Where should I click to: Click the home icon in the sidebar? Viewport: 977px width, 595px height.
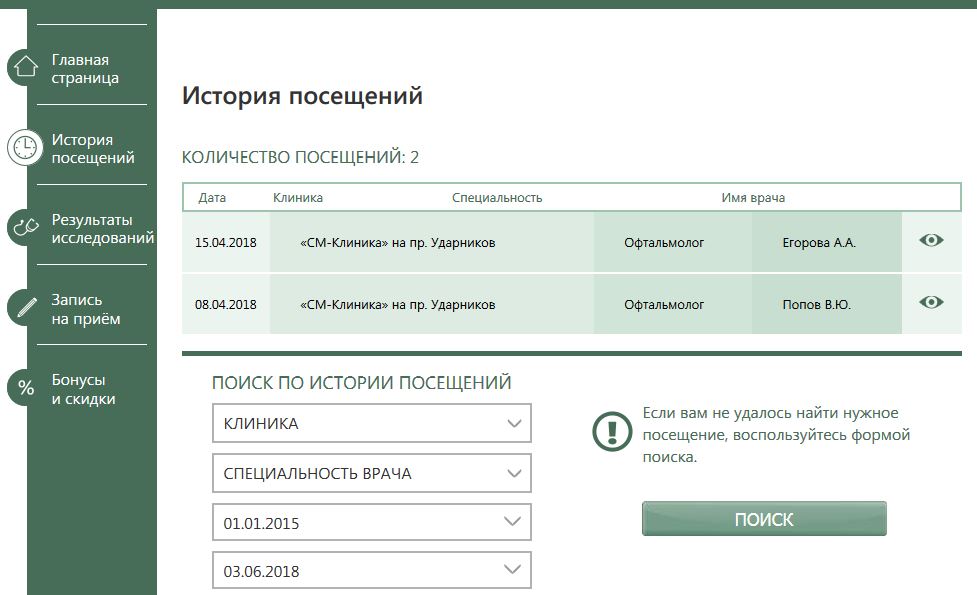point(26,68)
